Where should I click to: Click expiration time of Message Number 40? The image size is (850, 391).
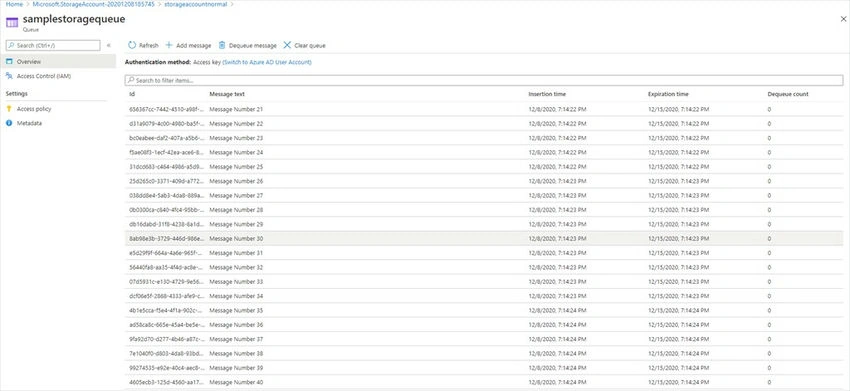coord(679,382)
